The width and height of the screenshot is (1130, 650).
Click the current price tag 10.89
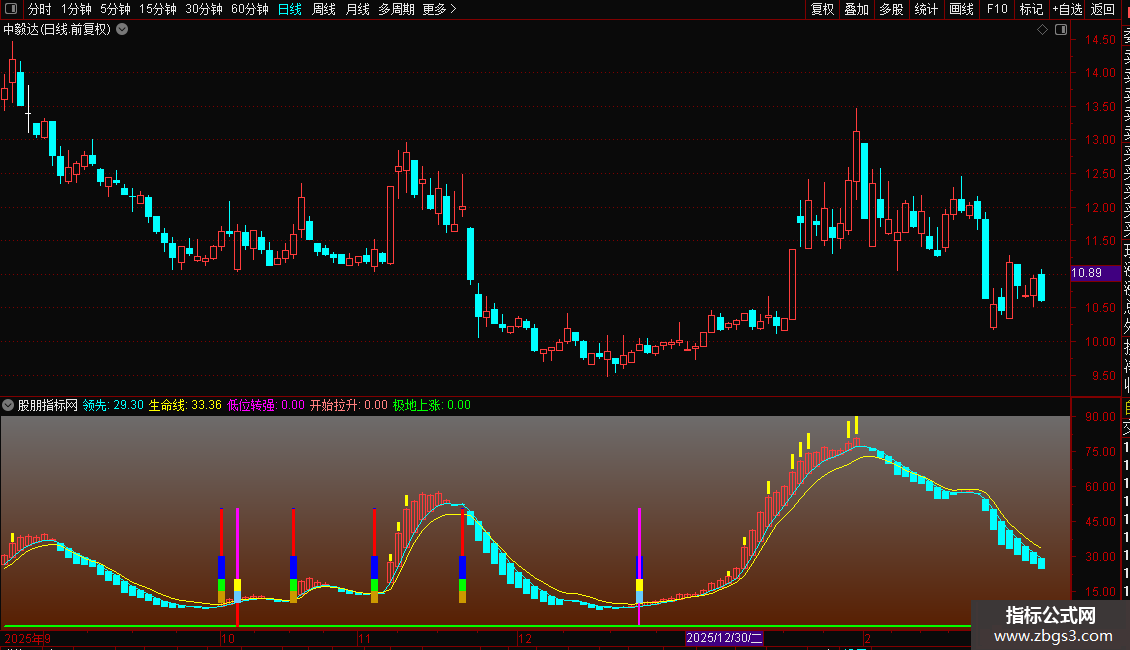1095,272
